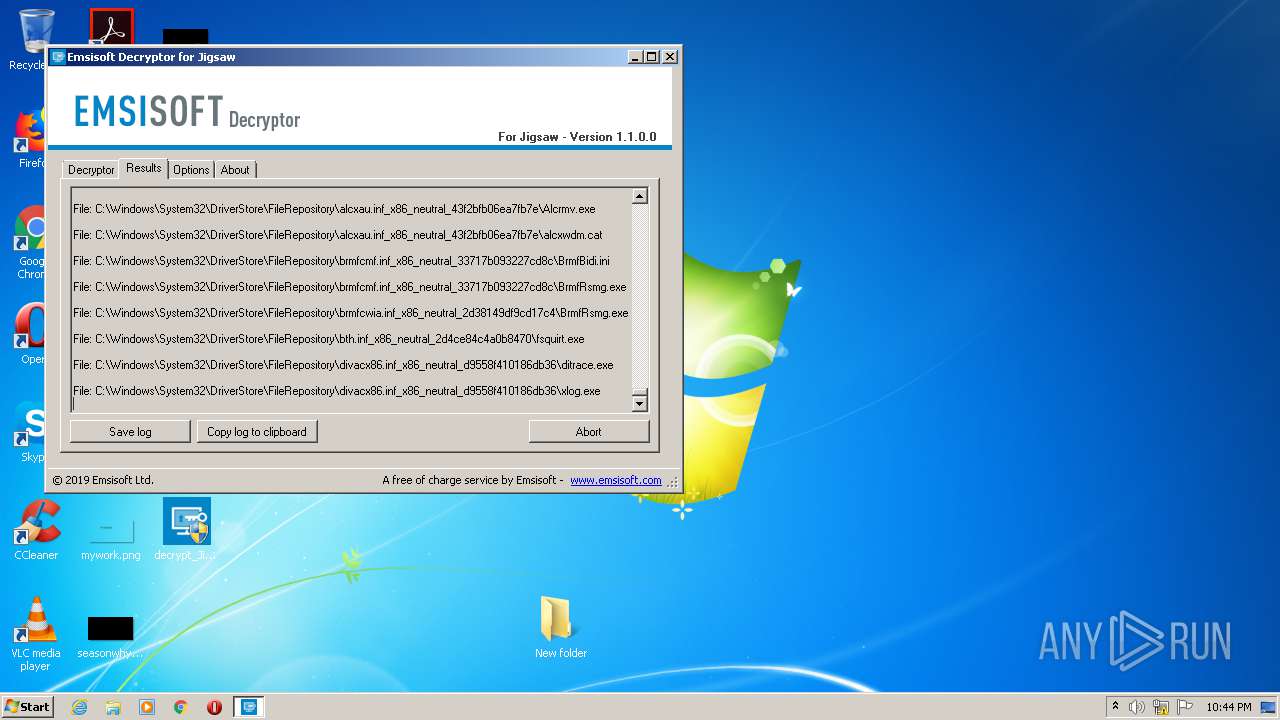Click Copy log to clipboard
Viewport: 1280px width, 720px height.
coord(257,432)
